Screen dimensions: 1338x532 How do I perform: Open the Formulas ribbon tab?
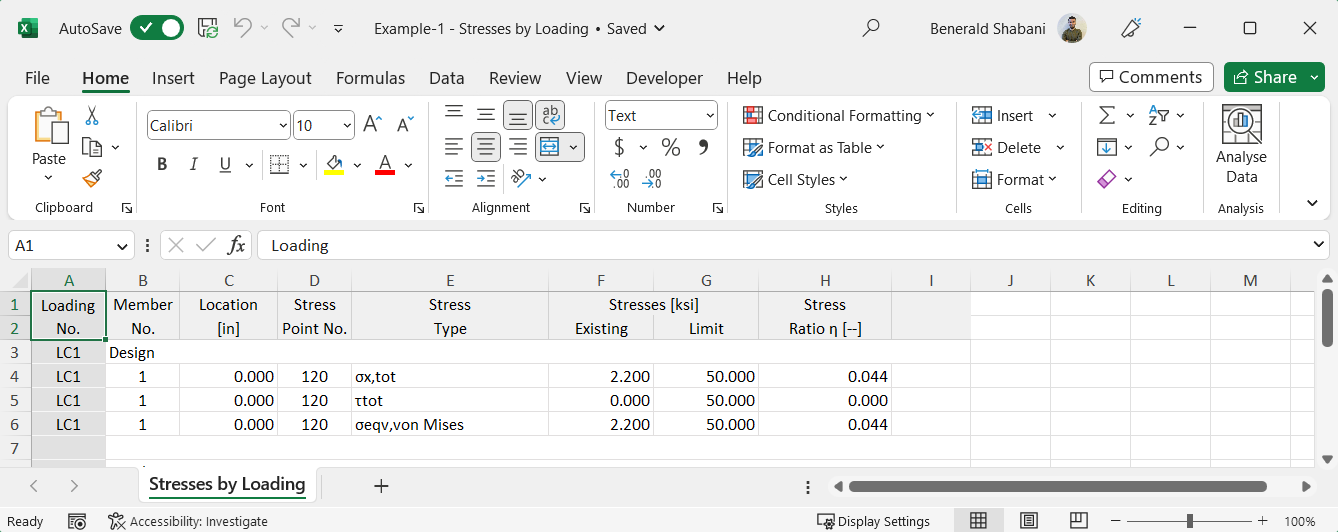point(370,78)
